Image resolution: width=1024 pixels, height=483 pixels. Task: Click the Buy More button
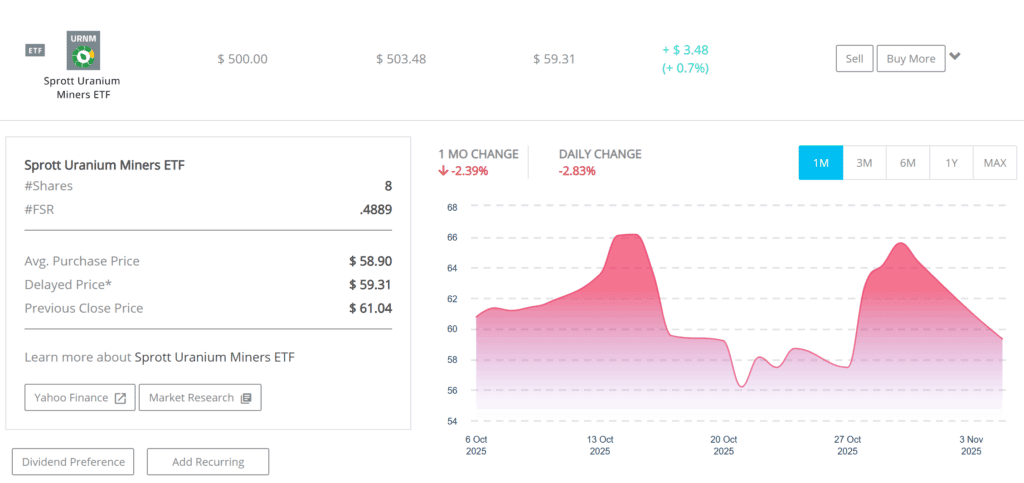coord(910,59)
